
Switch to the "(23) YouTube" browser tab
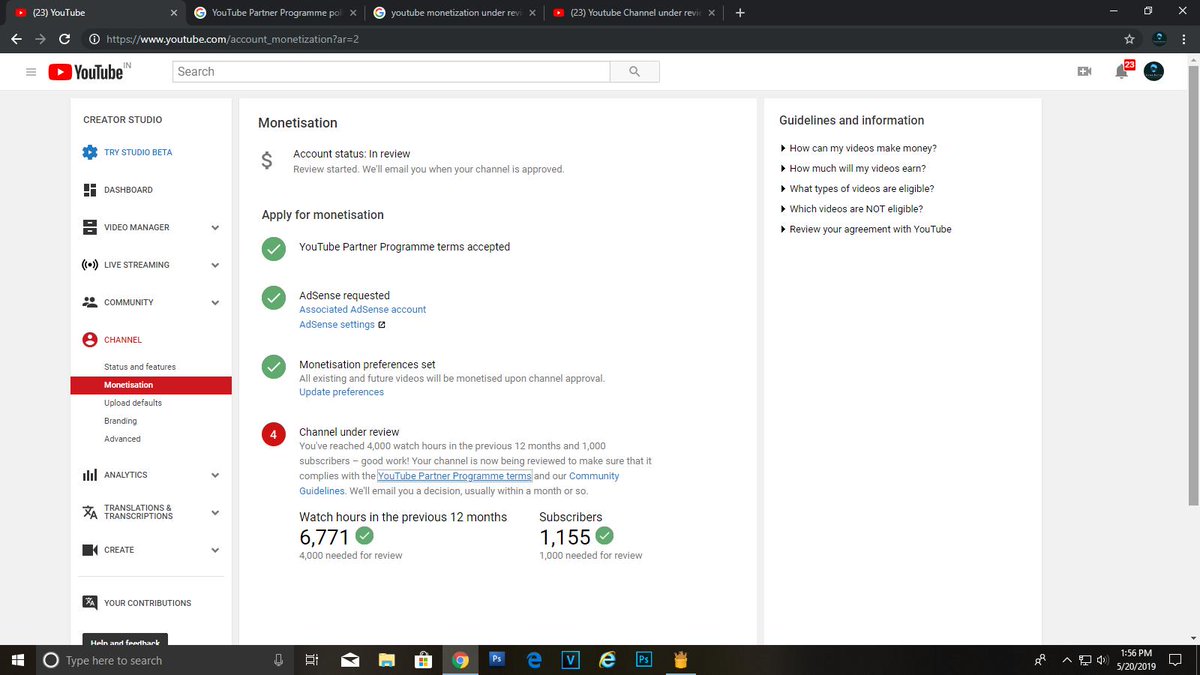[95, 13]
